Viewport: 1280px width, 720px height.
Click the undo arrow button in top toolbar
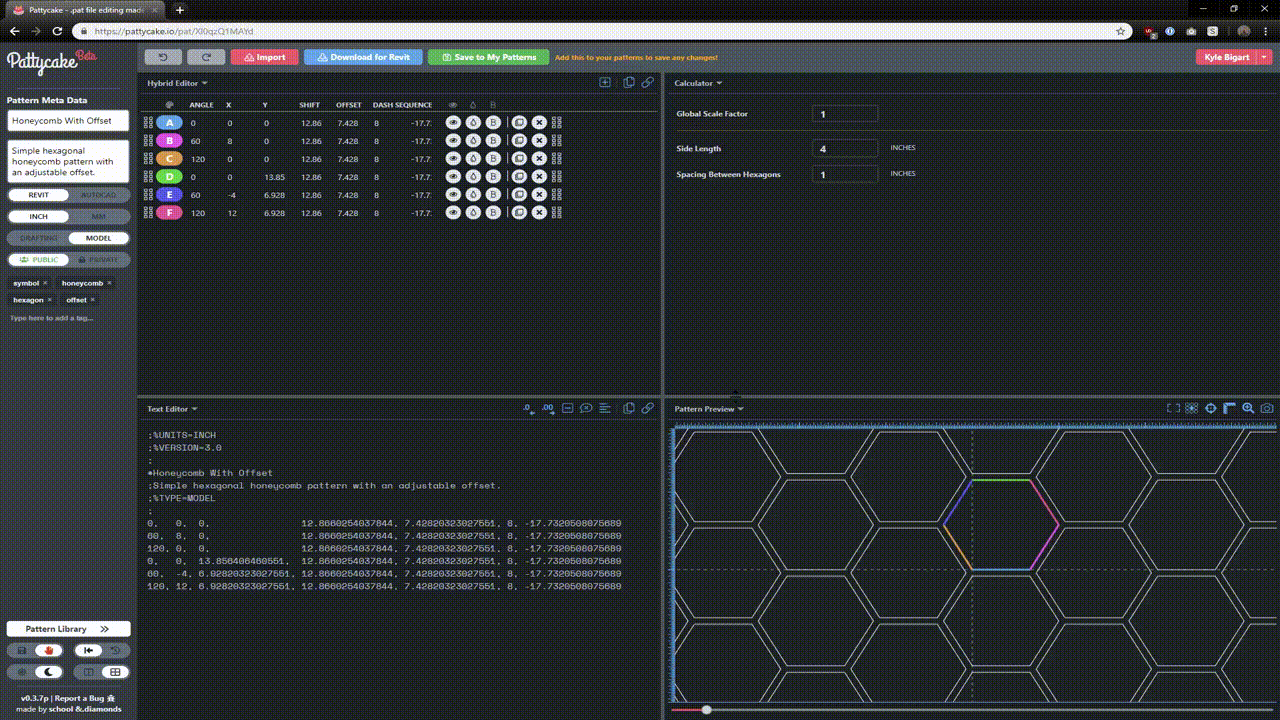point(163,57)
